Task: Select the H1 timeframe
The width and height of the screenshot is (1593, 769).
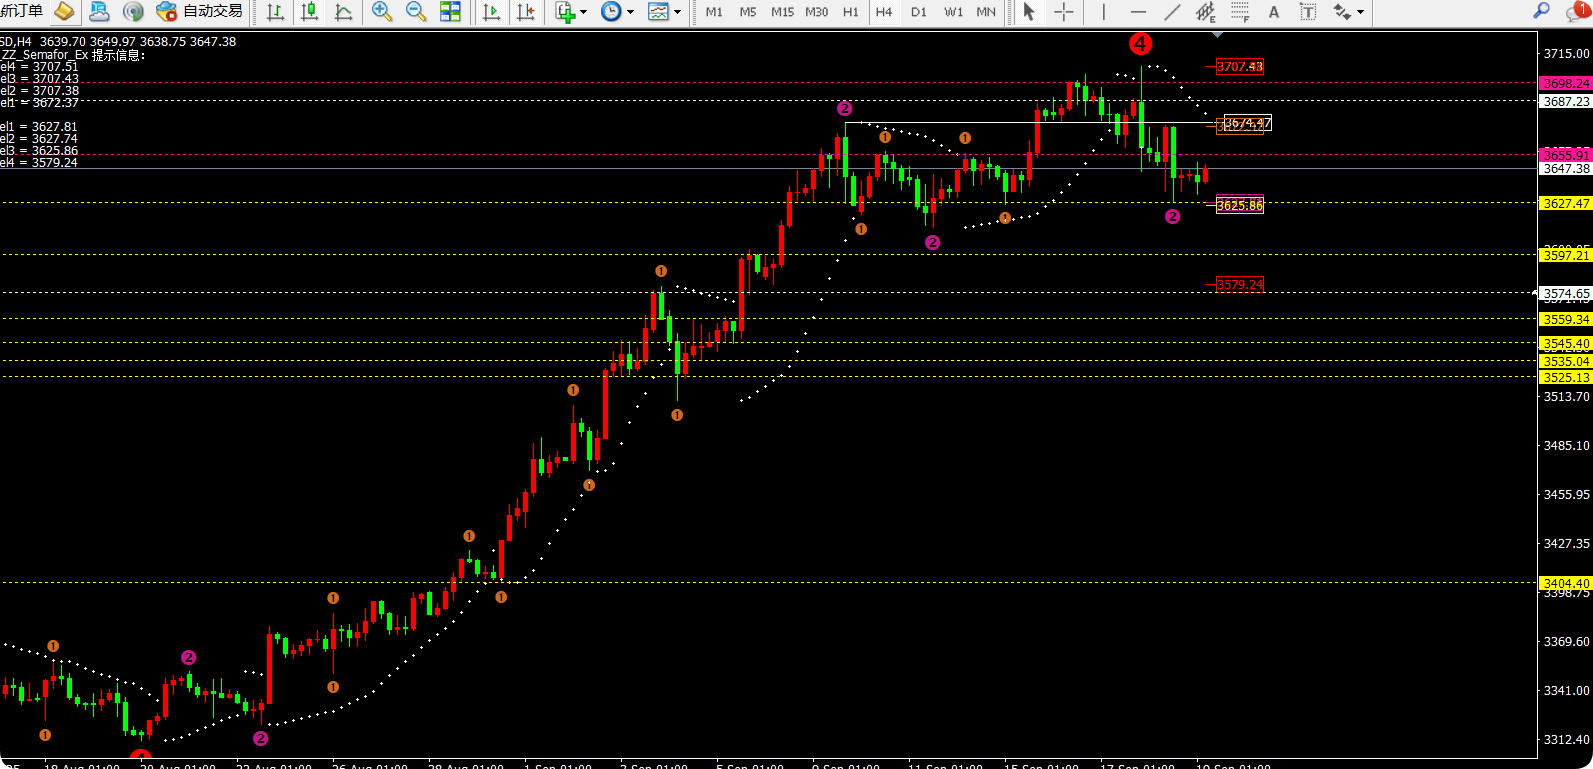Action: point(851,12)
